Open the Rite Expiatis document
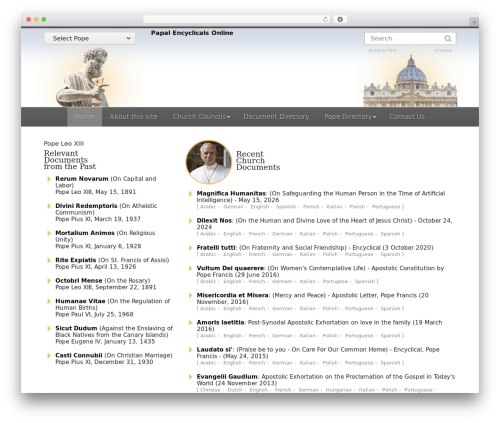This screenshot has height=423, width=500. (76, 260)
